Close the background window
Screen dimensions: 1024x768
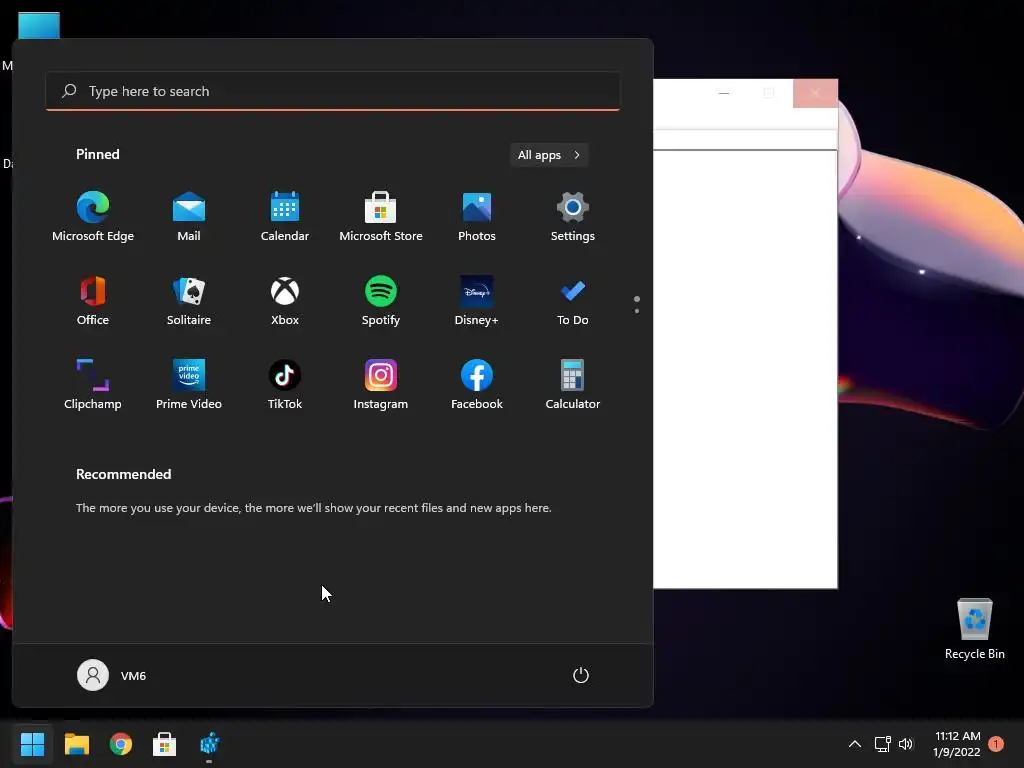coord(815,93)
